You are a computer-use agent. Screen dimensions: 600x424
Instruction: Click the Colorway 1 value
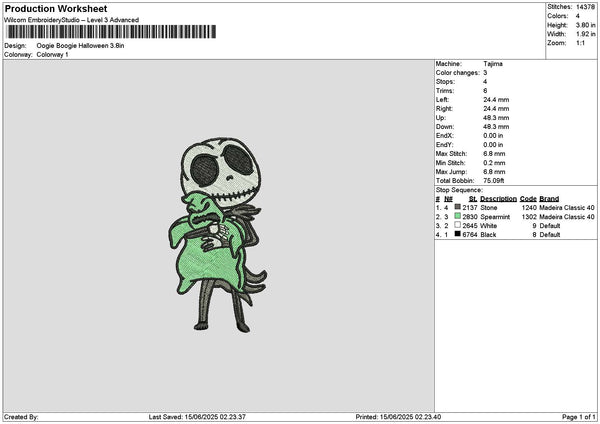52,55
